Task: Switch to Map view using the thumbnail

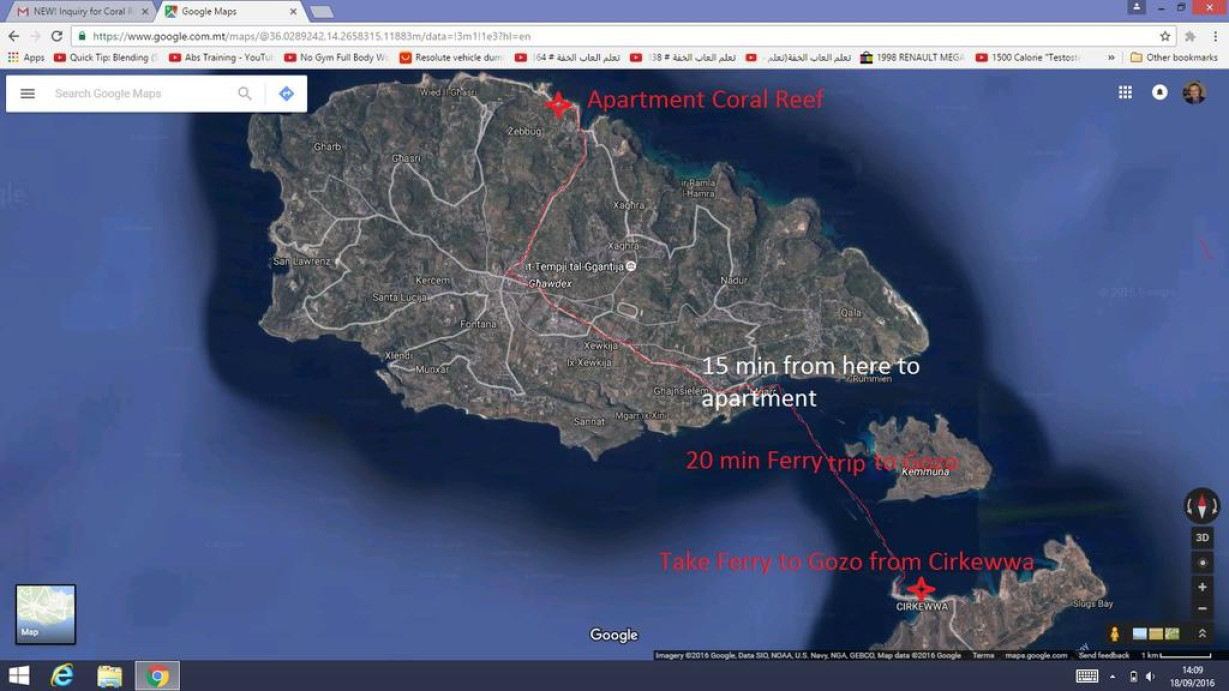Action: tap(46, 614)
